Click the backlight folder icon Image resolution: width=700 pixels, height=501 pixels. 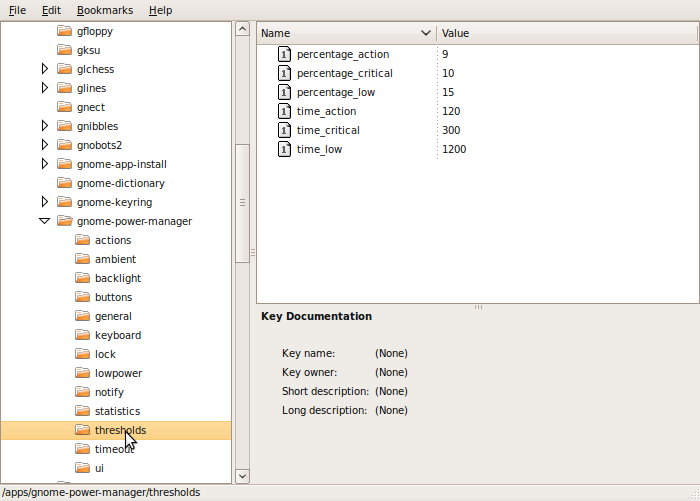[83, 278]
